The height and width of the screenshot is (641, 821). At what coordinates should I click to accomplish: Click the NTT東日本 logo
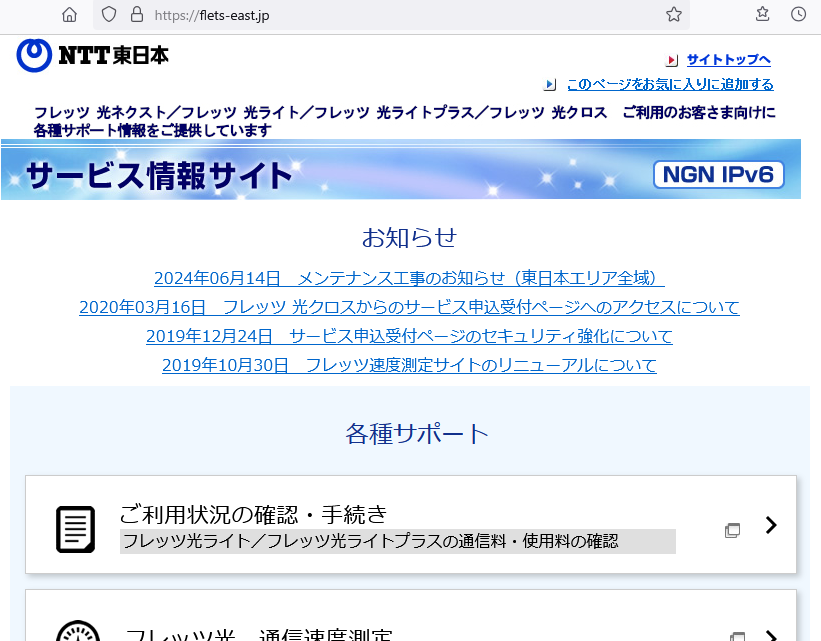pyautogui.click(x=93, y=55)
